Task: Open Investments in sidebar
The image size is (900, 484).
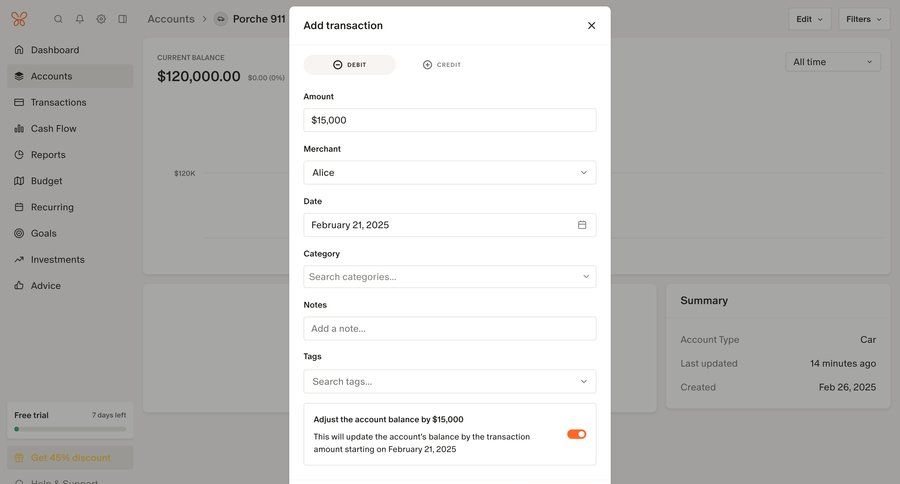Action: tap(70, 260)
